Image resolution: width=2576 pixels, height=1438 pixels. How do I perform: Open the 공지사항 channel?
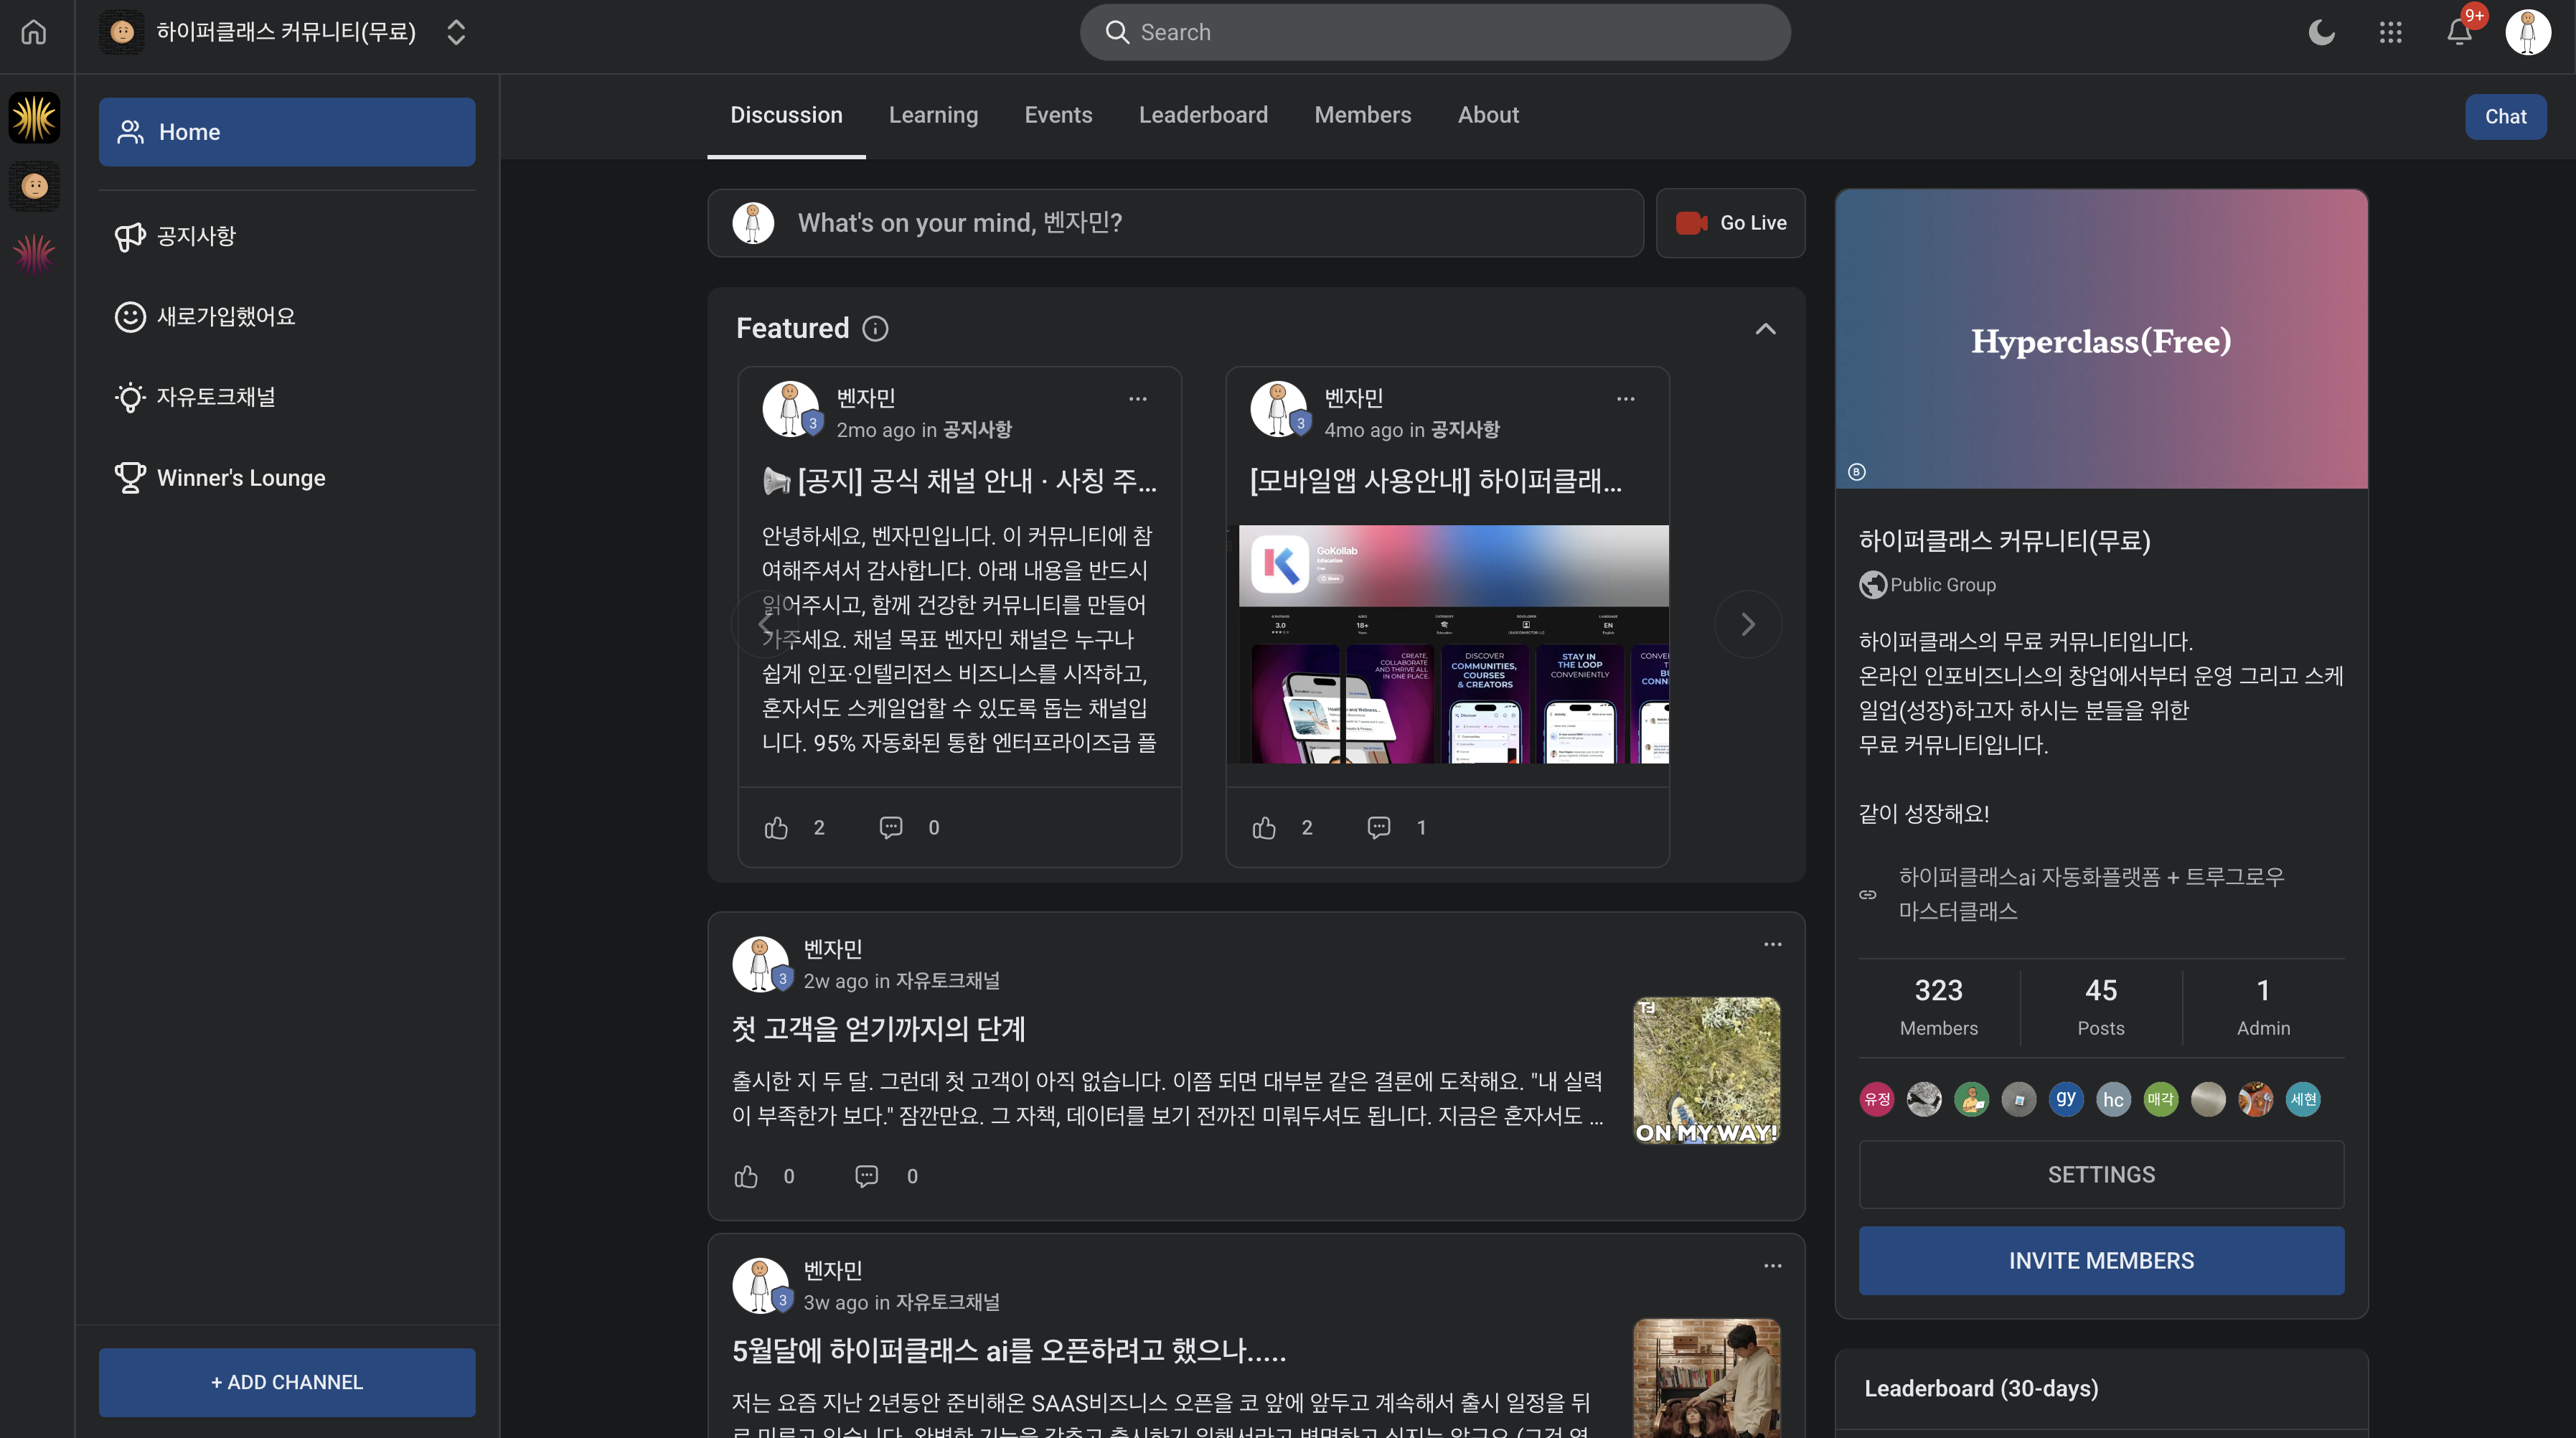pos(287,236)
